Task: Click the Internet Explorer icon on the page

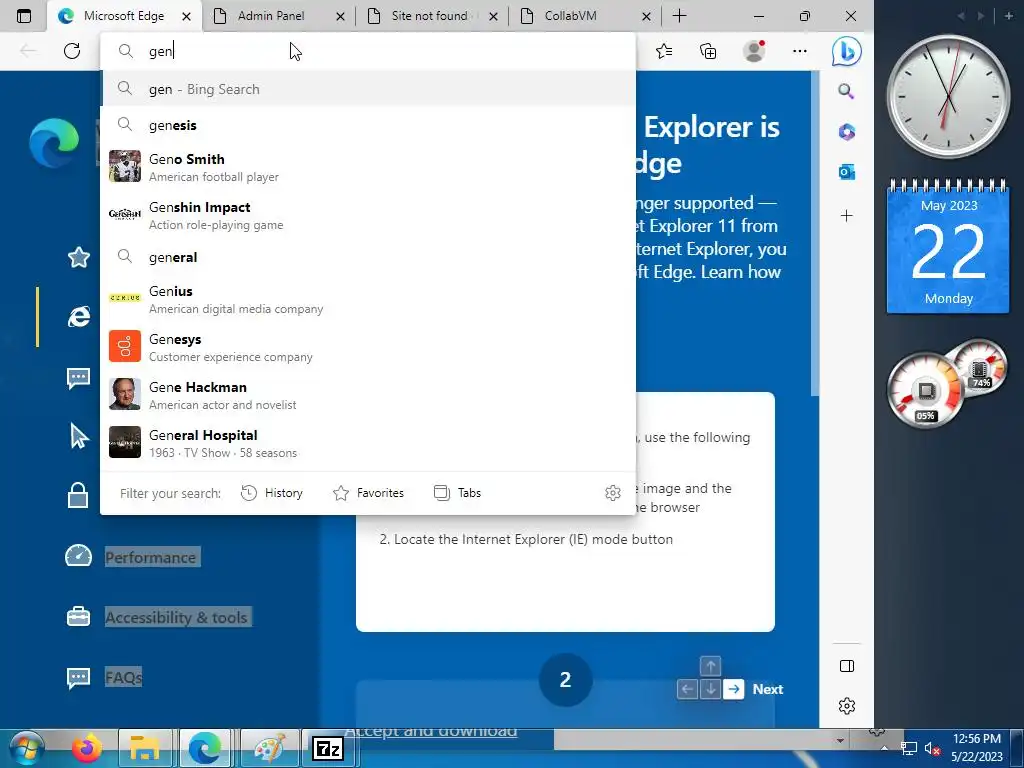Action: [x=78, y=317]
